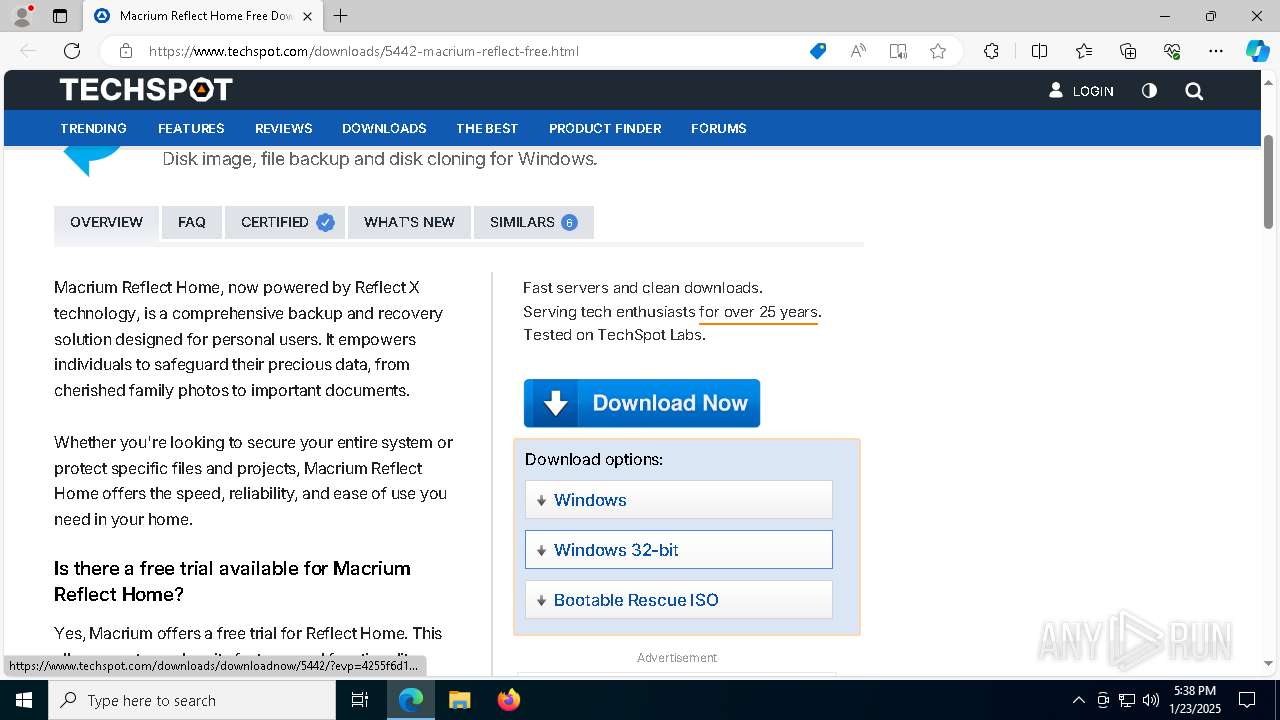The width and height of the screenshot is (1280, 720).
Task: Click scrollbar down arrow
Action: point(1268,663)
